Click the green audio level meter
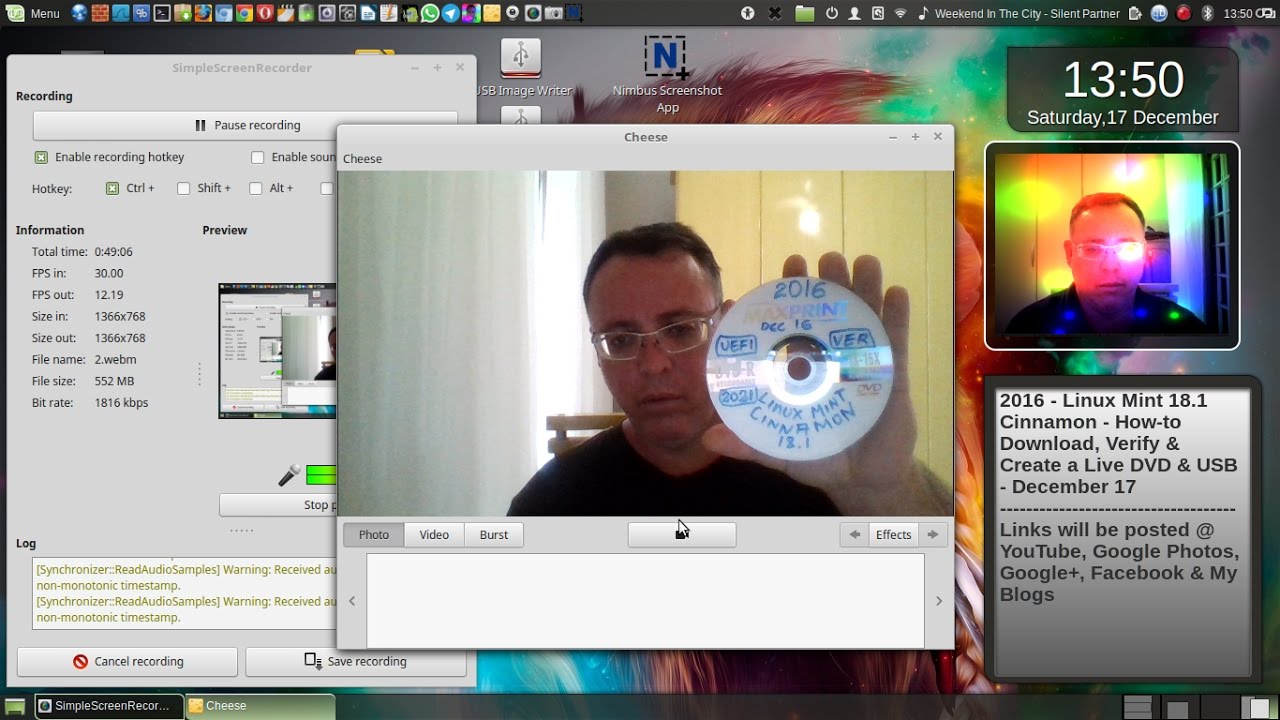Screen dimensions: 1280x720 tap(321, 475)
